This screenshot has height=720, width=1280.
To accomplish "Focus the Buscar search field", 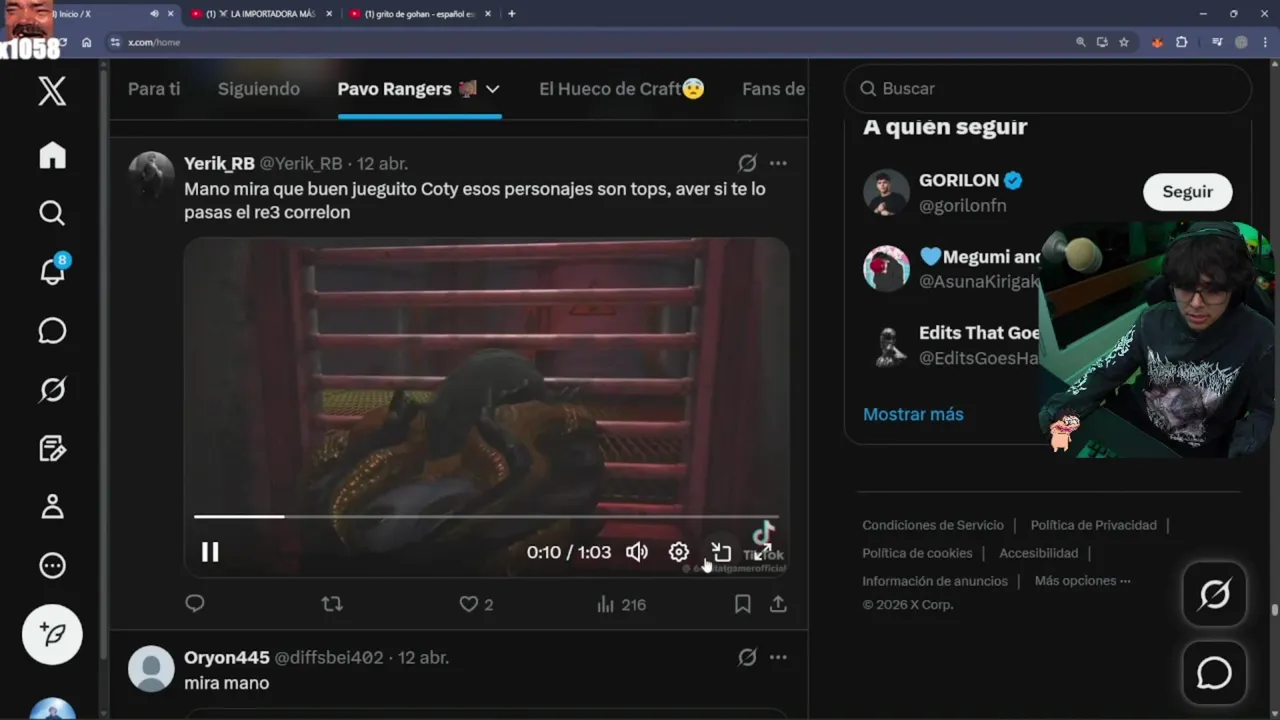I will click(1048, 89).
